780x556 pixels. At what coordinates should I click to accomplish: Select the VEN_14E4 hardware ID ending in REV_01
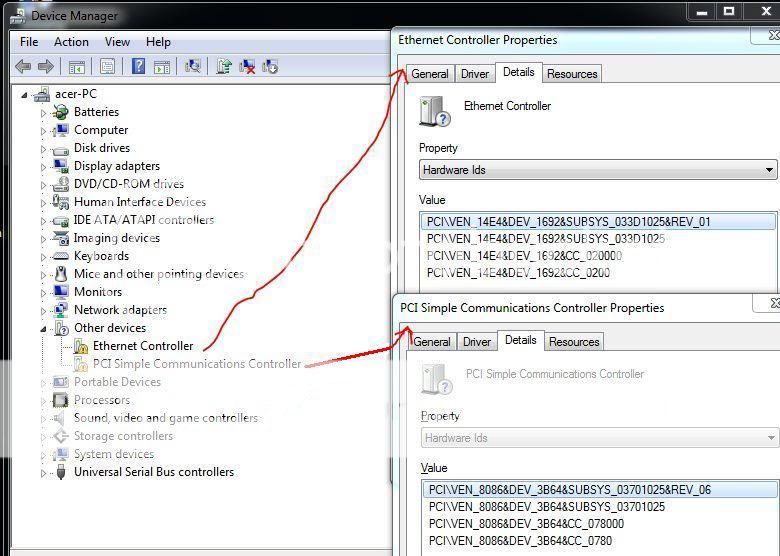(568, 222)
